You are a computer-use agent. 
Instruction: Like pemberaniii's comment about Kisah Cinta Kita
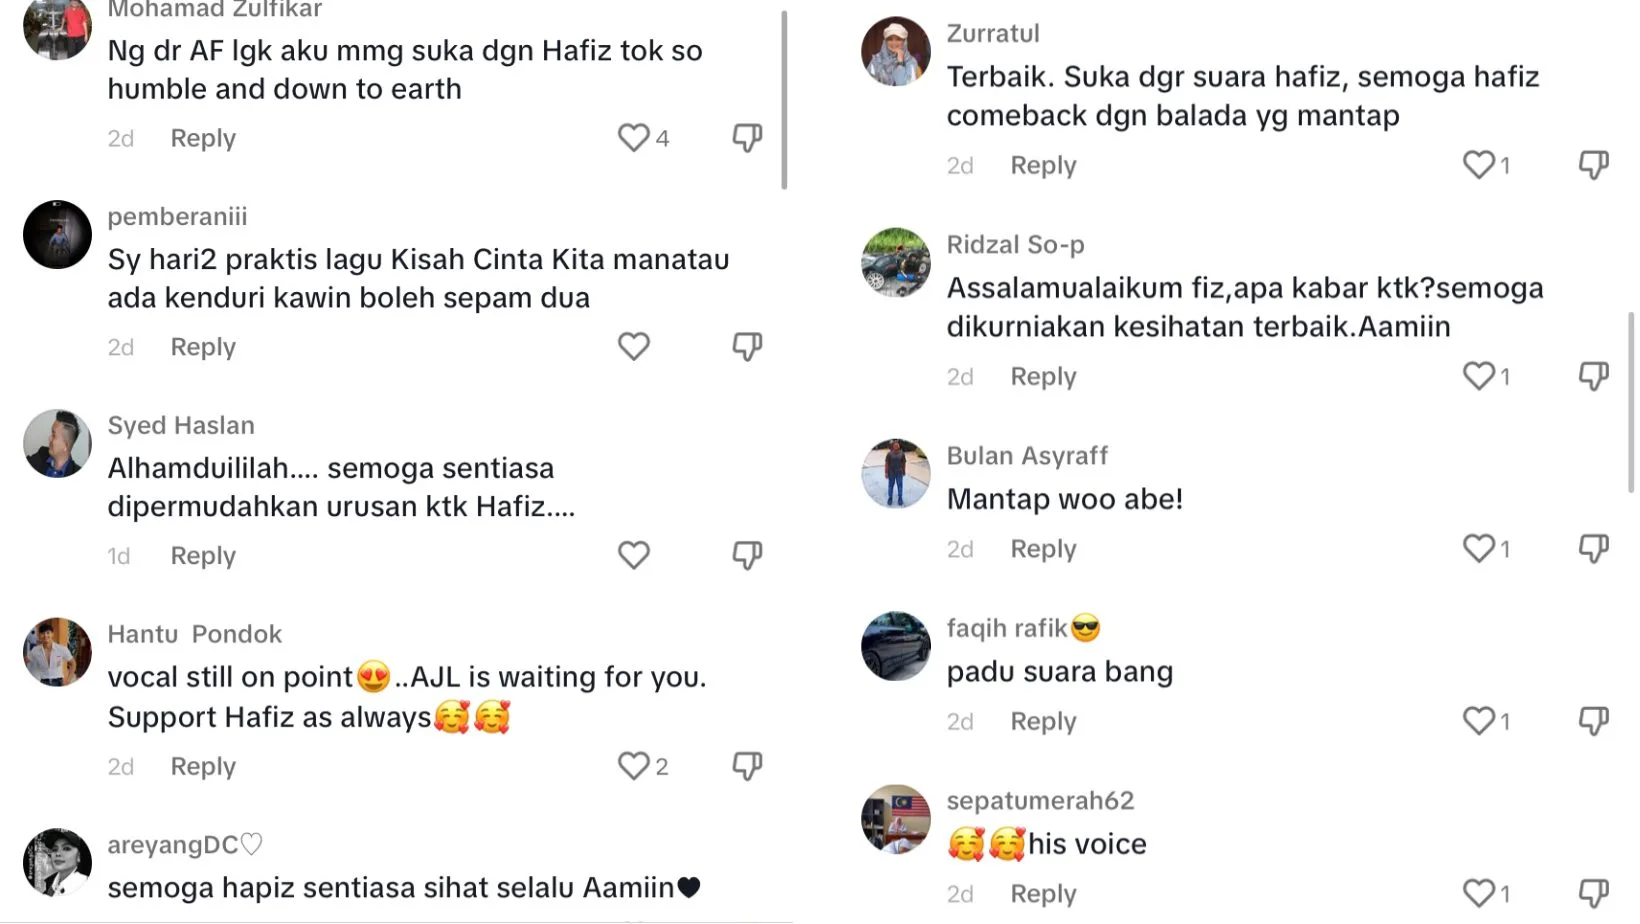click(633, 346)
